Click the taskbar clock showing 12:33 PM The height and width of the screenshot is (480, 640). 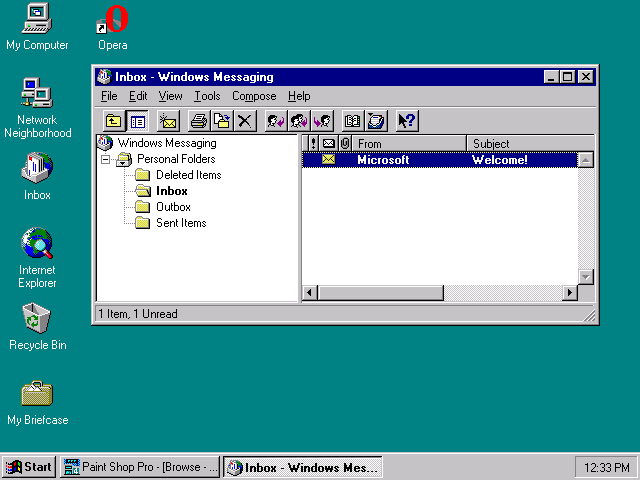click(x=606, y=467)
